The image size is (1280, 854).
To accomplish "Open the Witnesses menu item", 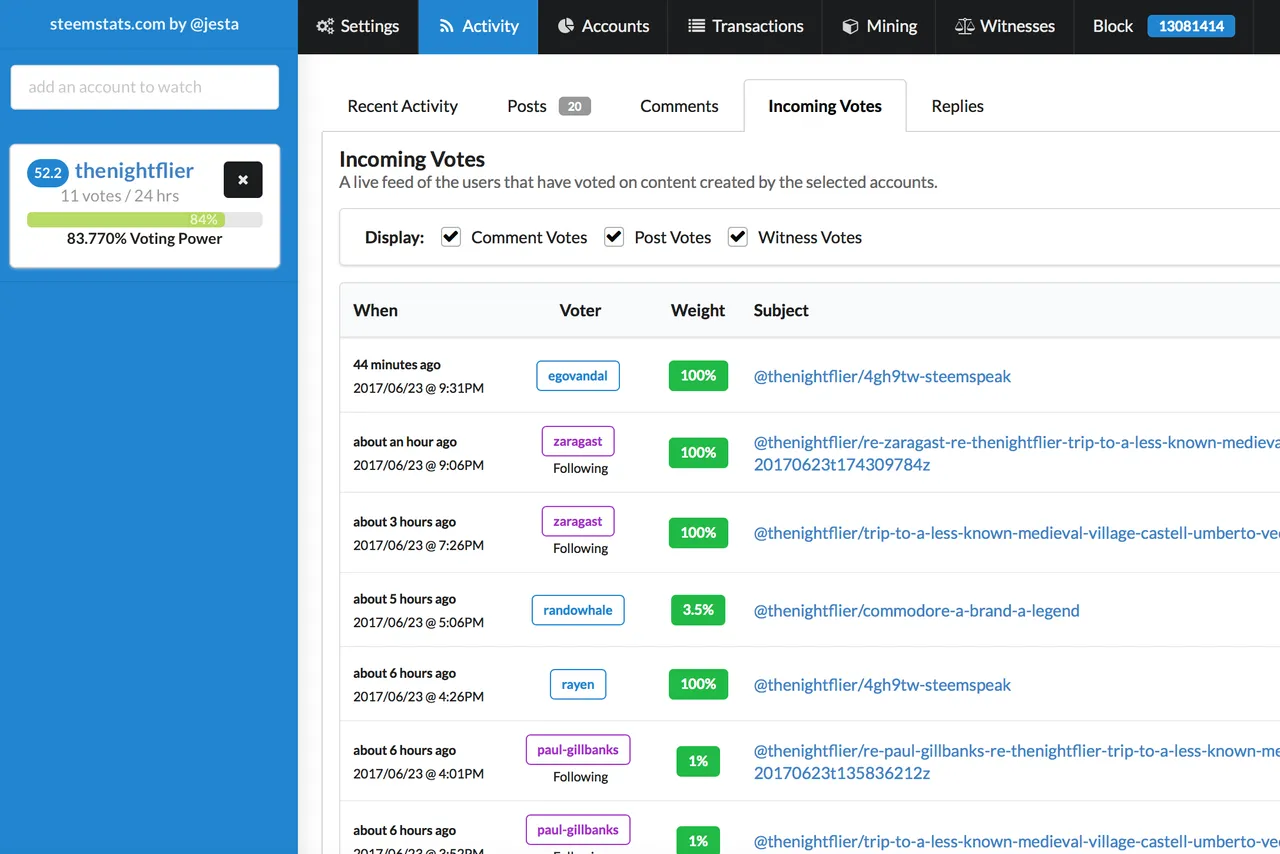I will tap(1005, 27).
